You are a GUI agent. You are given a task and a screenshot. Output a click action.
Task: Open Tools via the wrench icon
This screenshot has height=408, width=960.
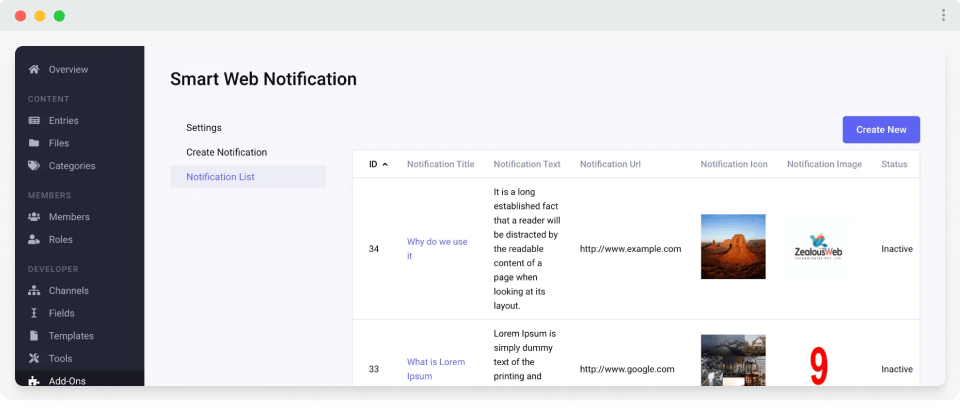point(34,359)
